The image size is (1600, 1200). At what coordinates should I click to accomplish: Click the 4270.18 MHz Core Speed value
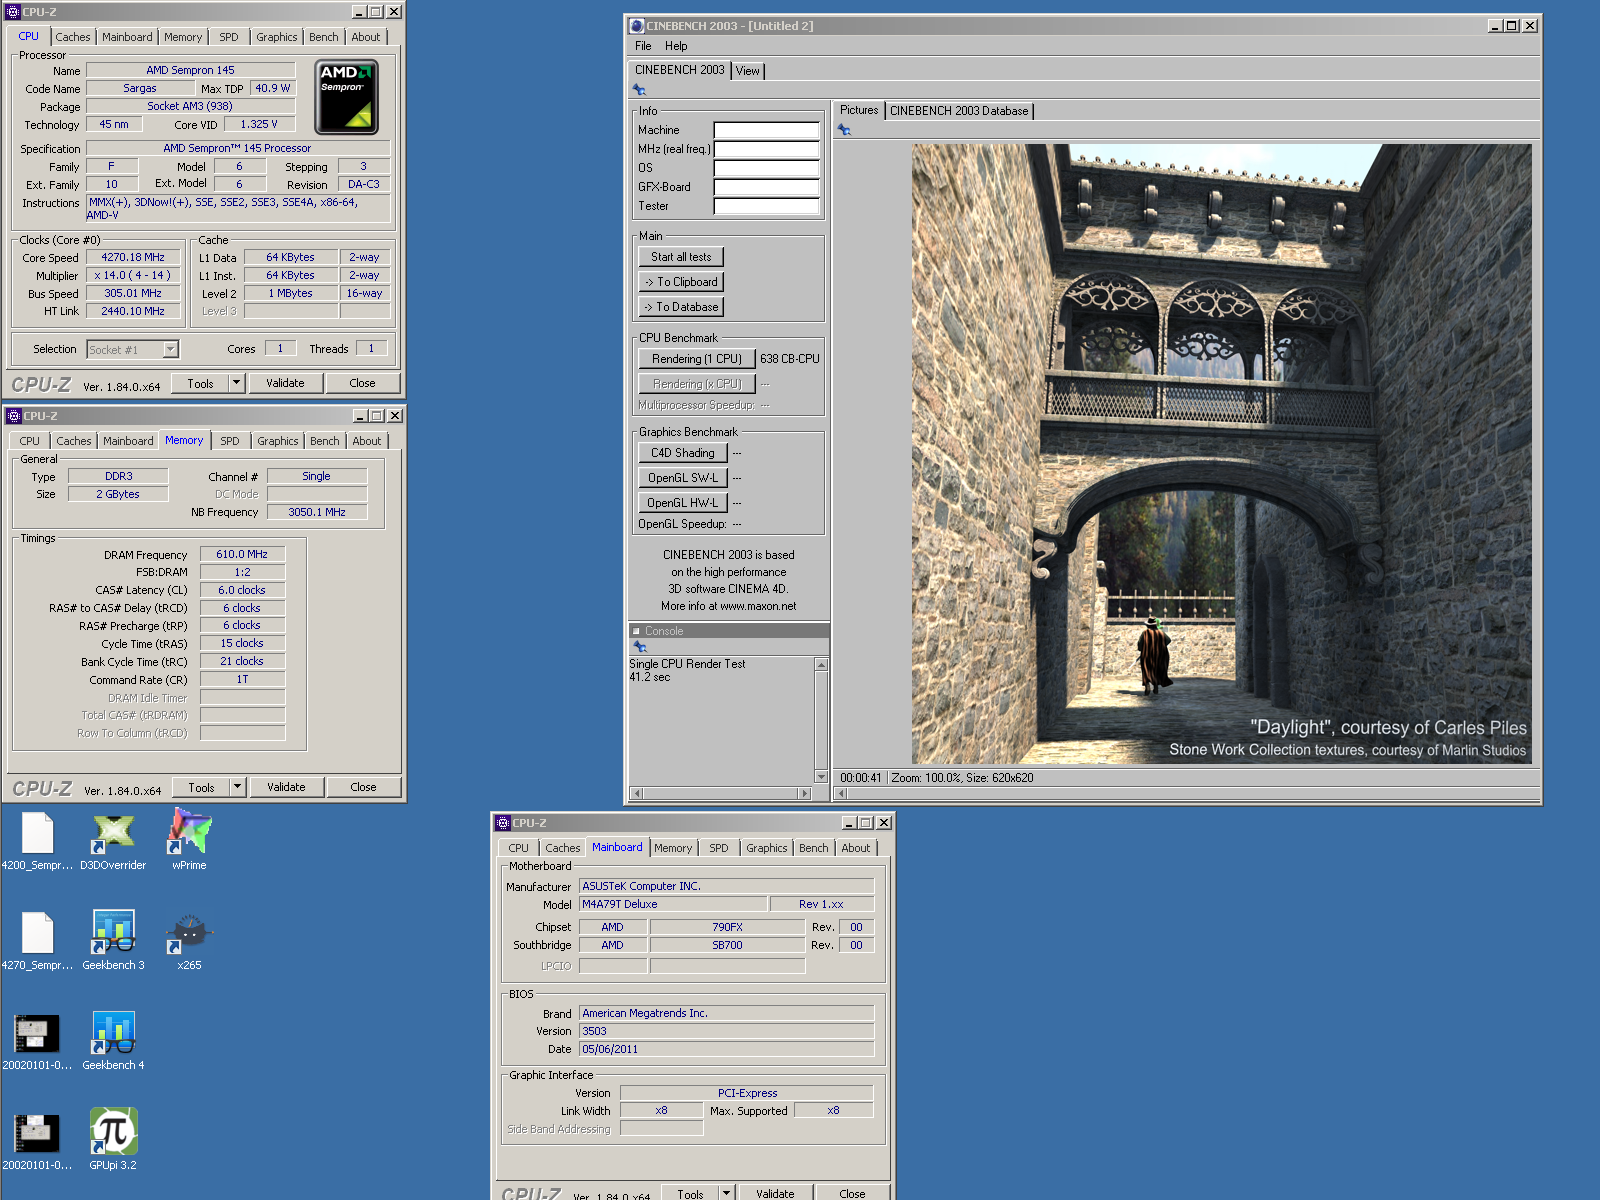133,257
